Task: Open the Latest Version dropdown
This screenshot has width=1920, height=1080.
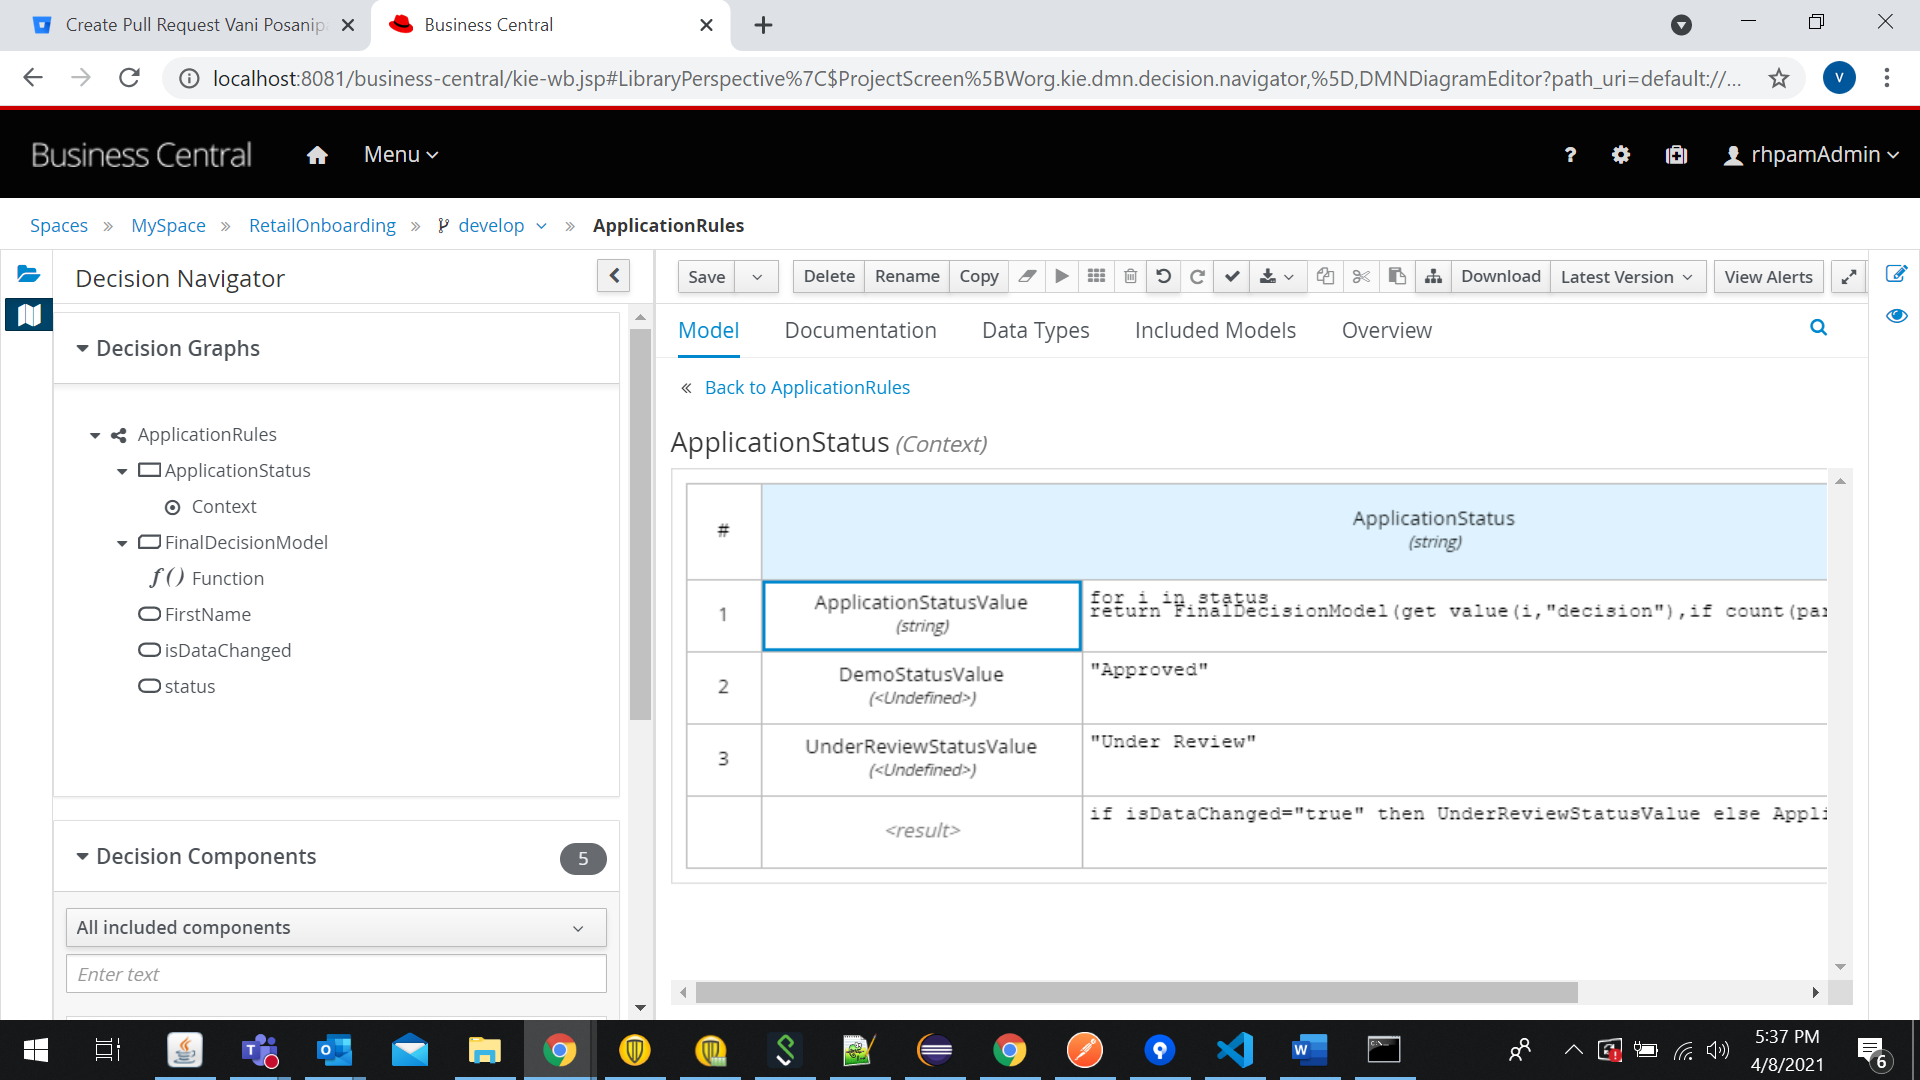Action: tap(1626, 276)
